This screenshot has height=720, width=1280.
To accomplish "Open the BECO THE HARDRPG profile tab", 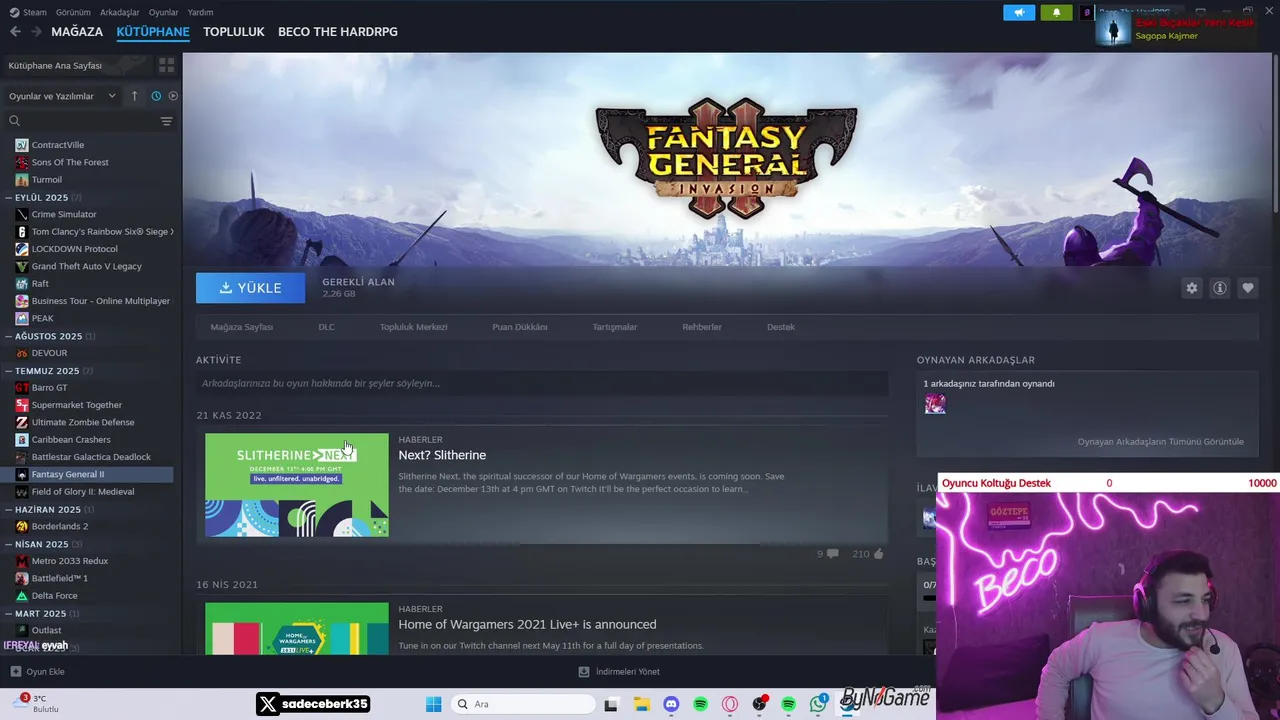I will (x=337, y=32).
